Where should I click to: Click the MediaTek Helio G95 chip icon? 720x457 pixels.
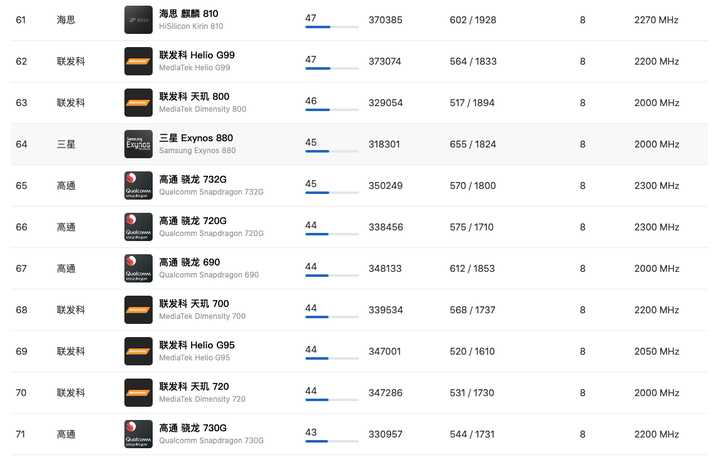(x=138, y=351)
